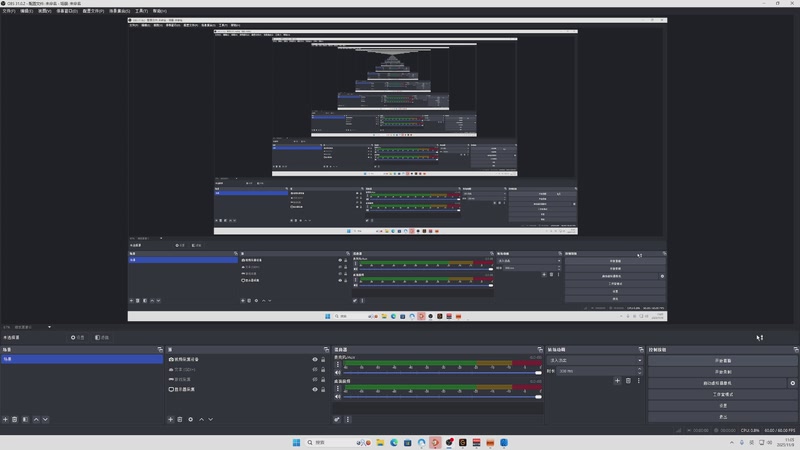Open the Docks menu
Screen dimensions: 800x450
point(67,11)
